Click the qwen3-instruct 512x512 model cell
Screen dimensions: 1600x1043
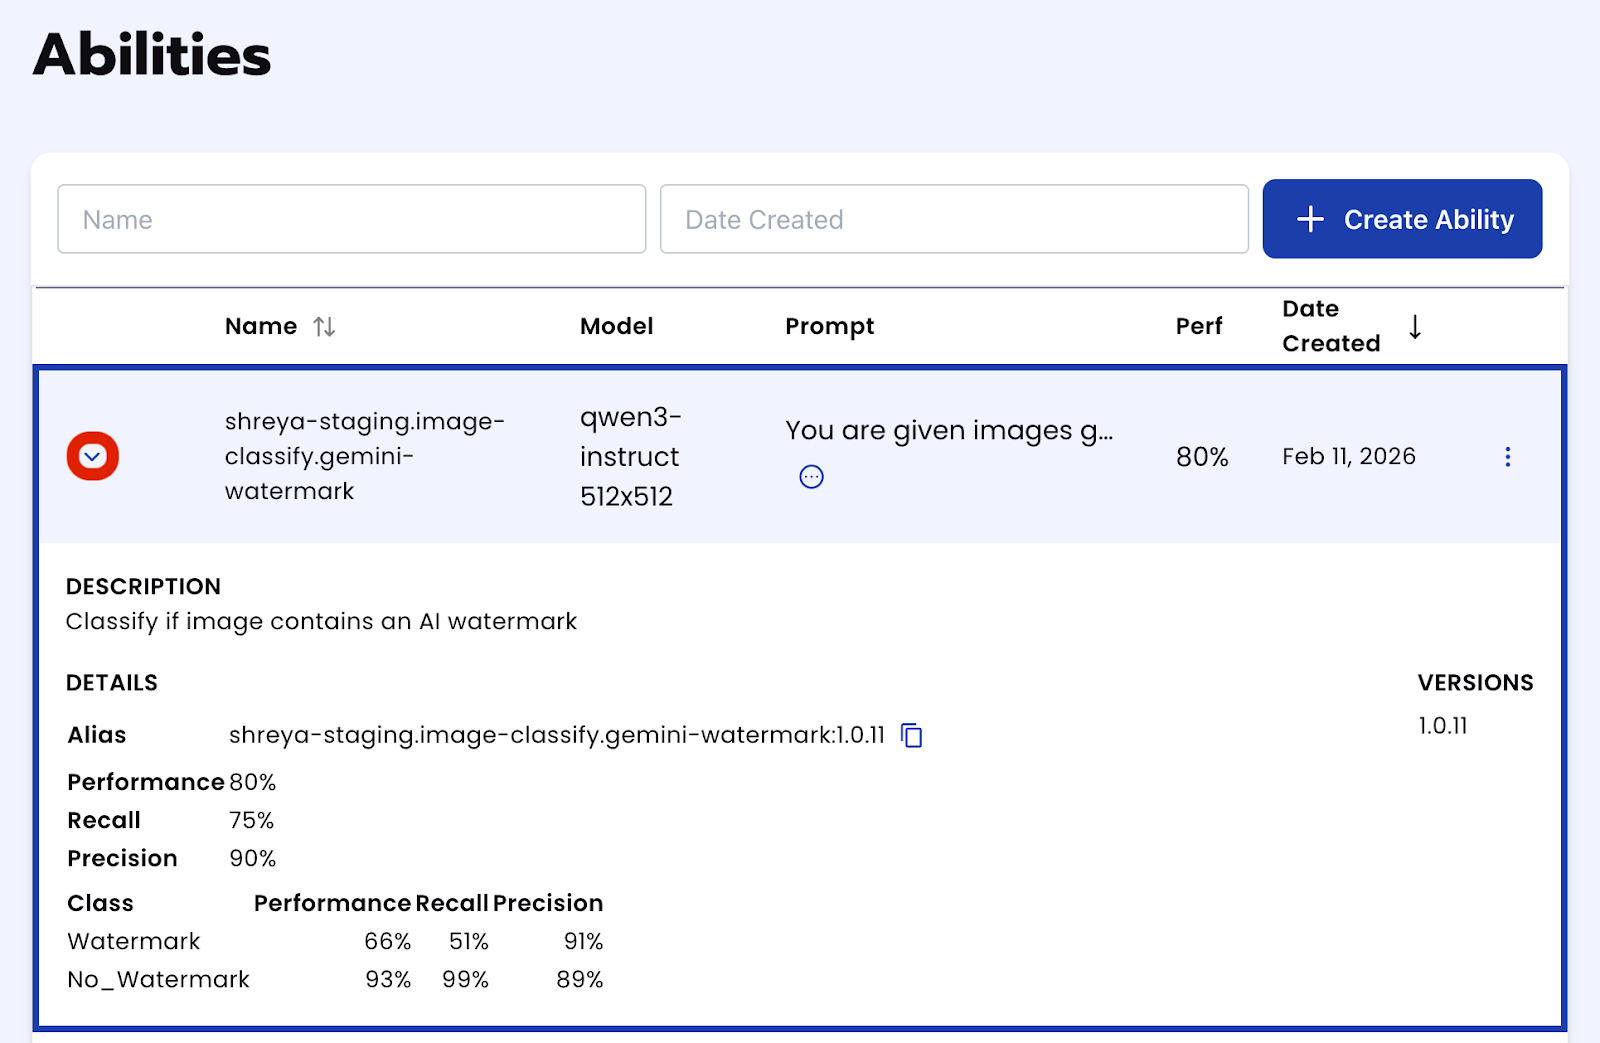[x=630, y=457]
